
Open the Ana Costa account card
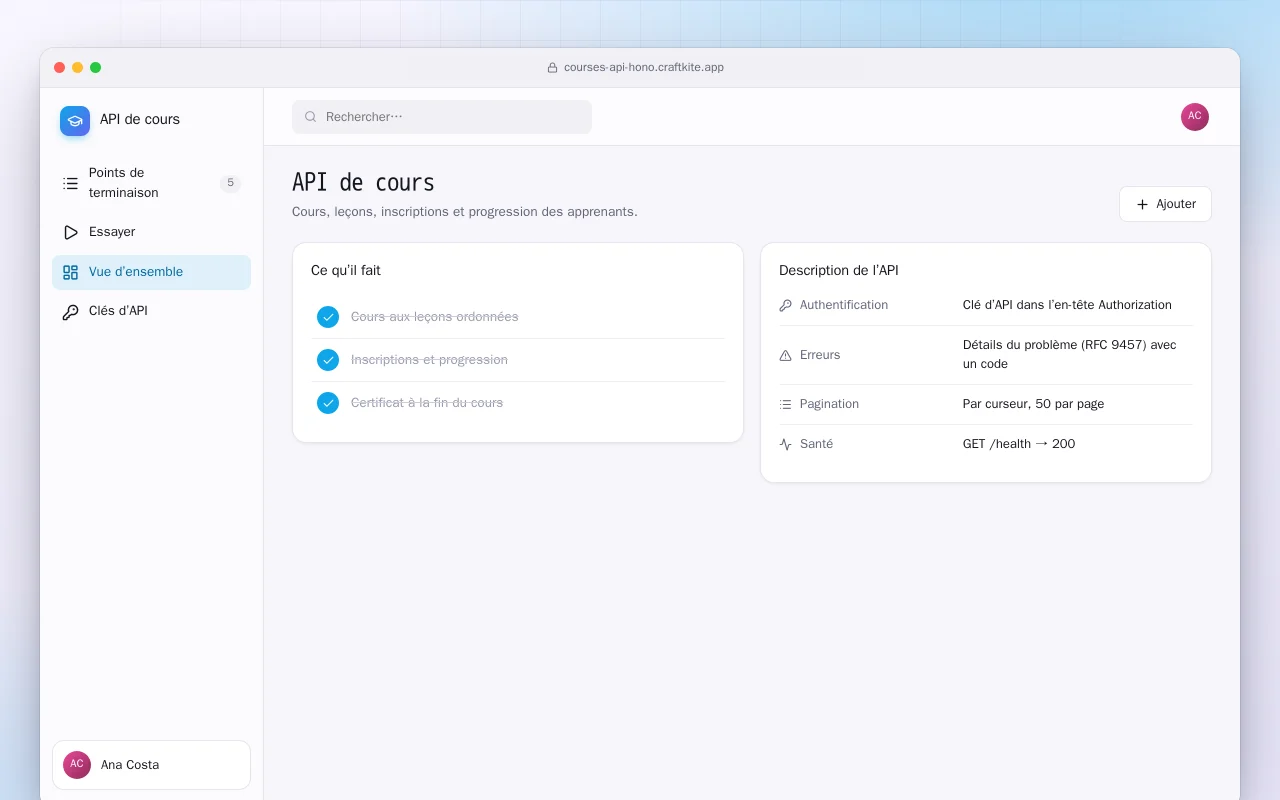click(151, 765)
